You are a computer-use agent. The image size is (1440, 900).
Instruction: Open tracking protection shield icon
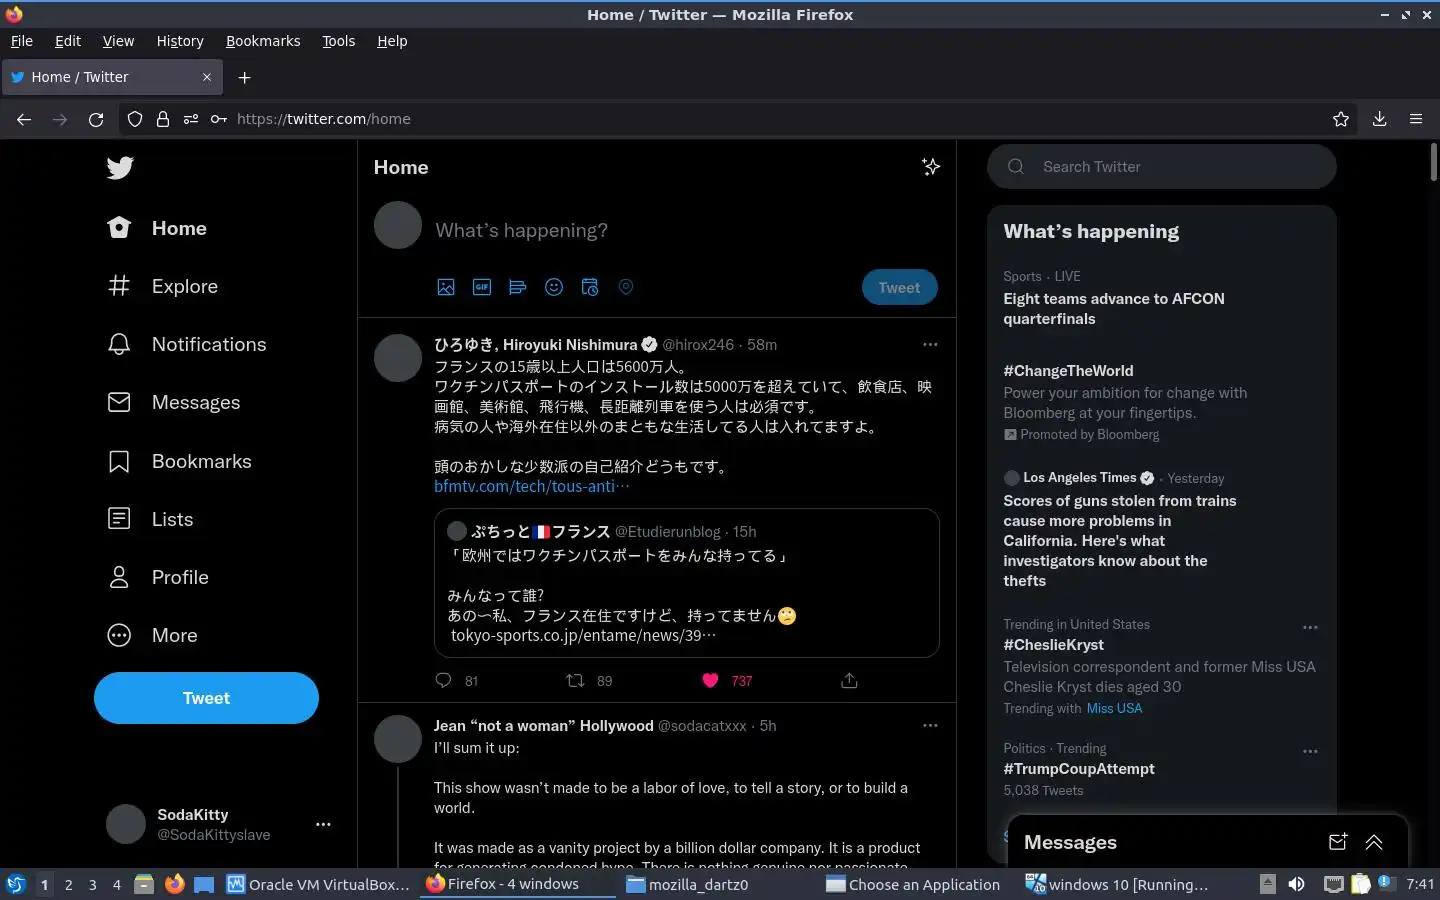(x=135, y=119)
